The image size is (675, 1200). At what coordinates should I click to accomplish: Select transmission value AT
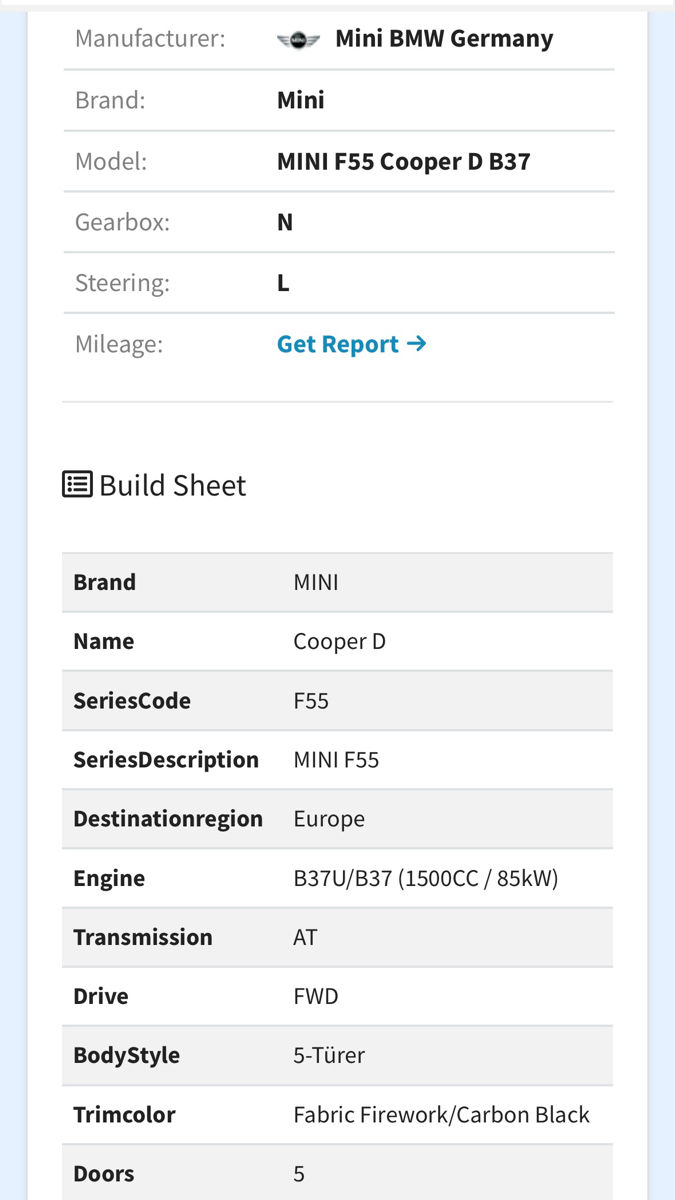[x=305, y=937]
